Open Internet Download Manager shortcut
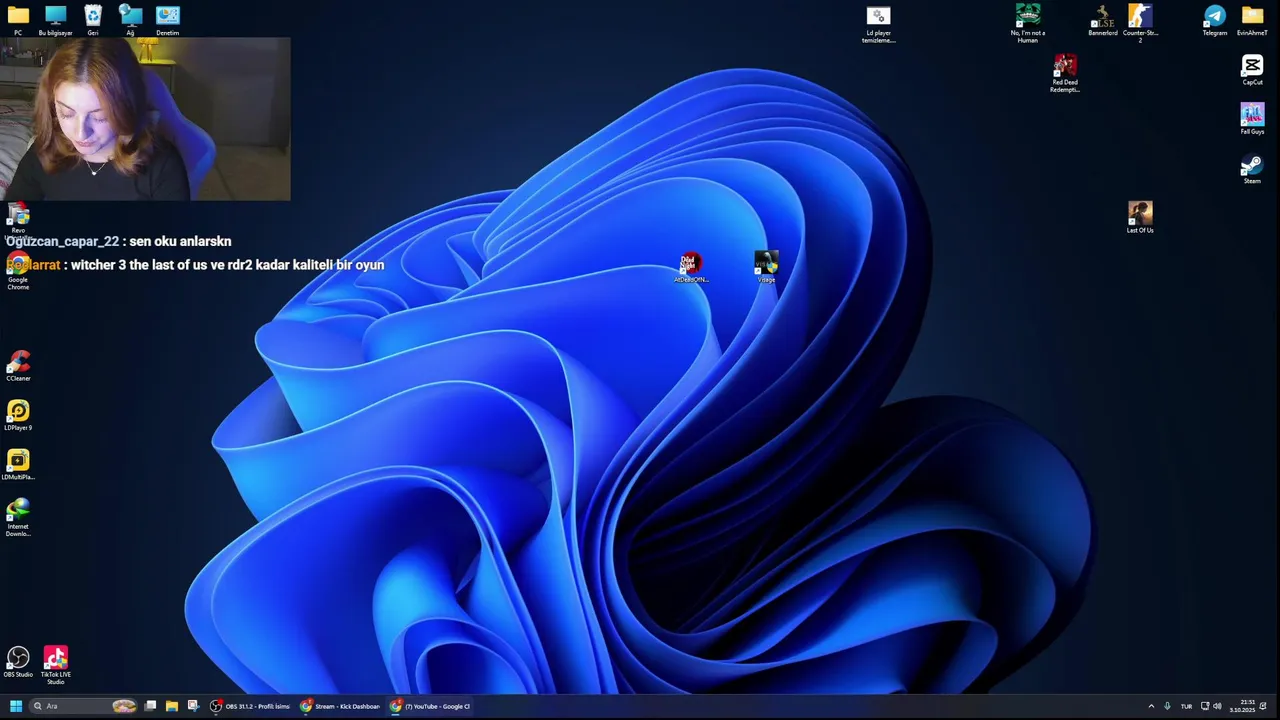The image size is (1280, 720). 18,517
